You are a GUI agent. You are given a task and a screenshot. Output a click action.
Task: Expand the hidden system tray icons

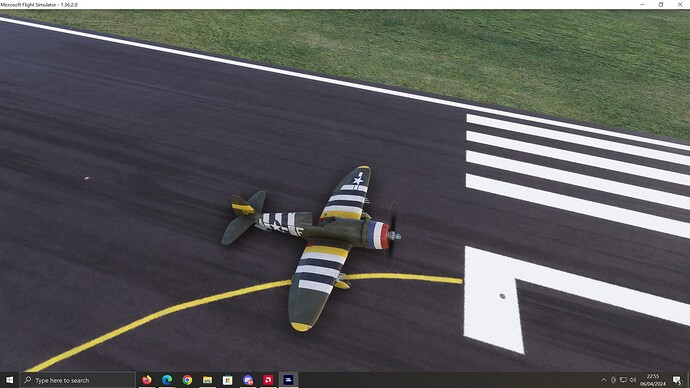pyautogui.click(x=603, y=380)
